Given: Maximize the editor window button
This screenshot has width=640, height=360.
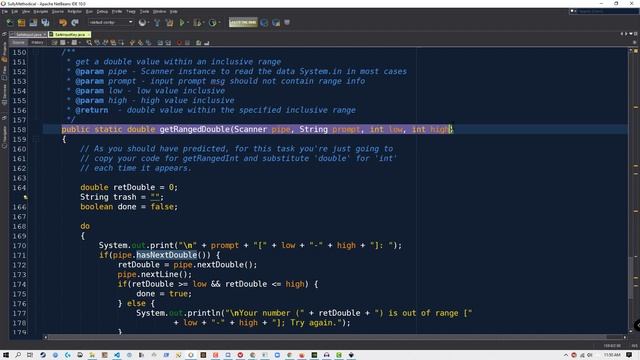Looking at the screenshot, I should coord(636,34).
